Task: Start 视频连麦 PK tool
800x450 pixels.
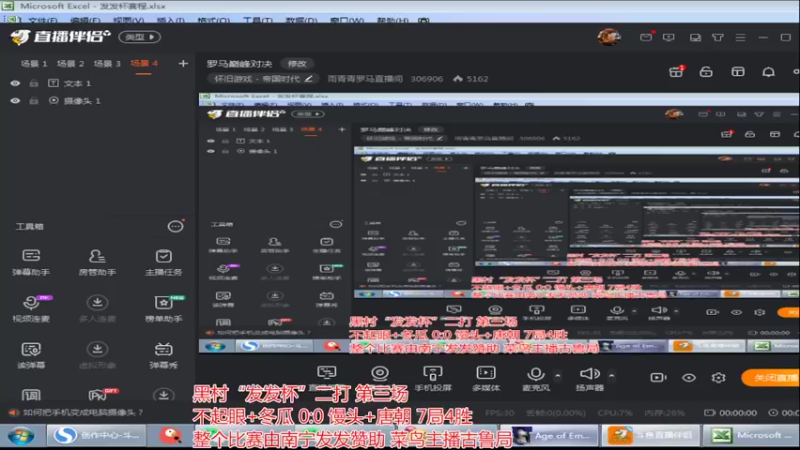Action: point(31,309)
